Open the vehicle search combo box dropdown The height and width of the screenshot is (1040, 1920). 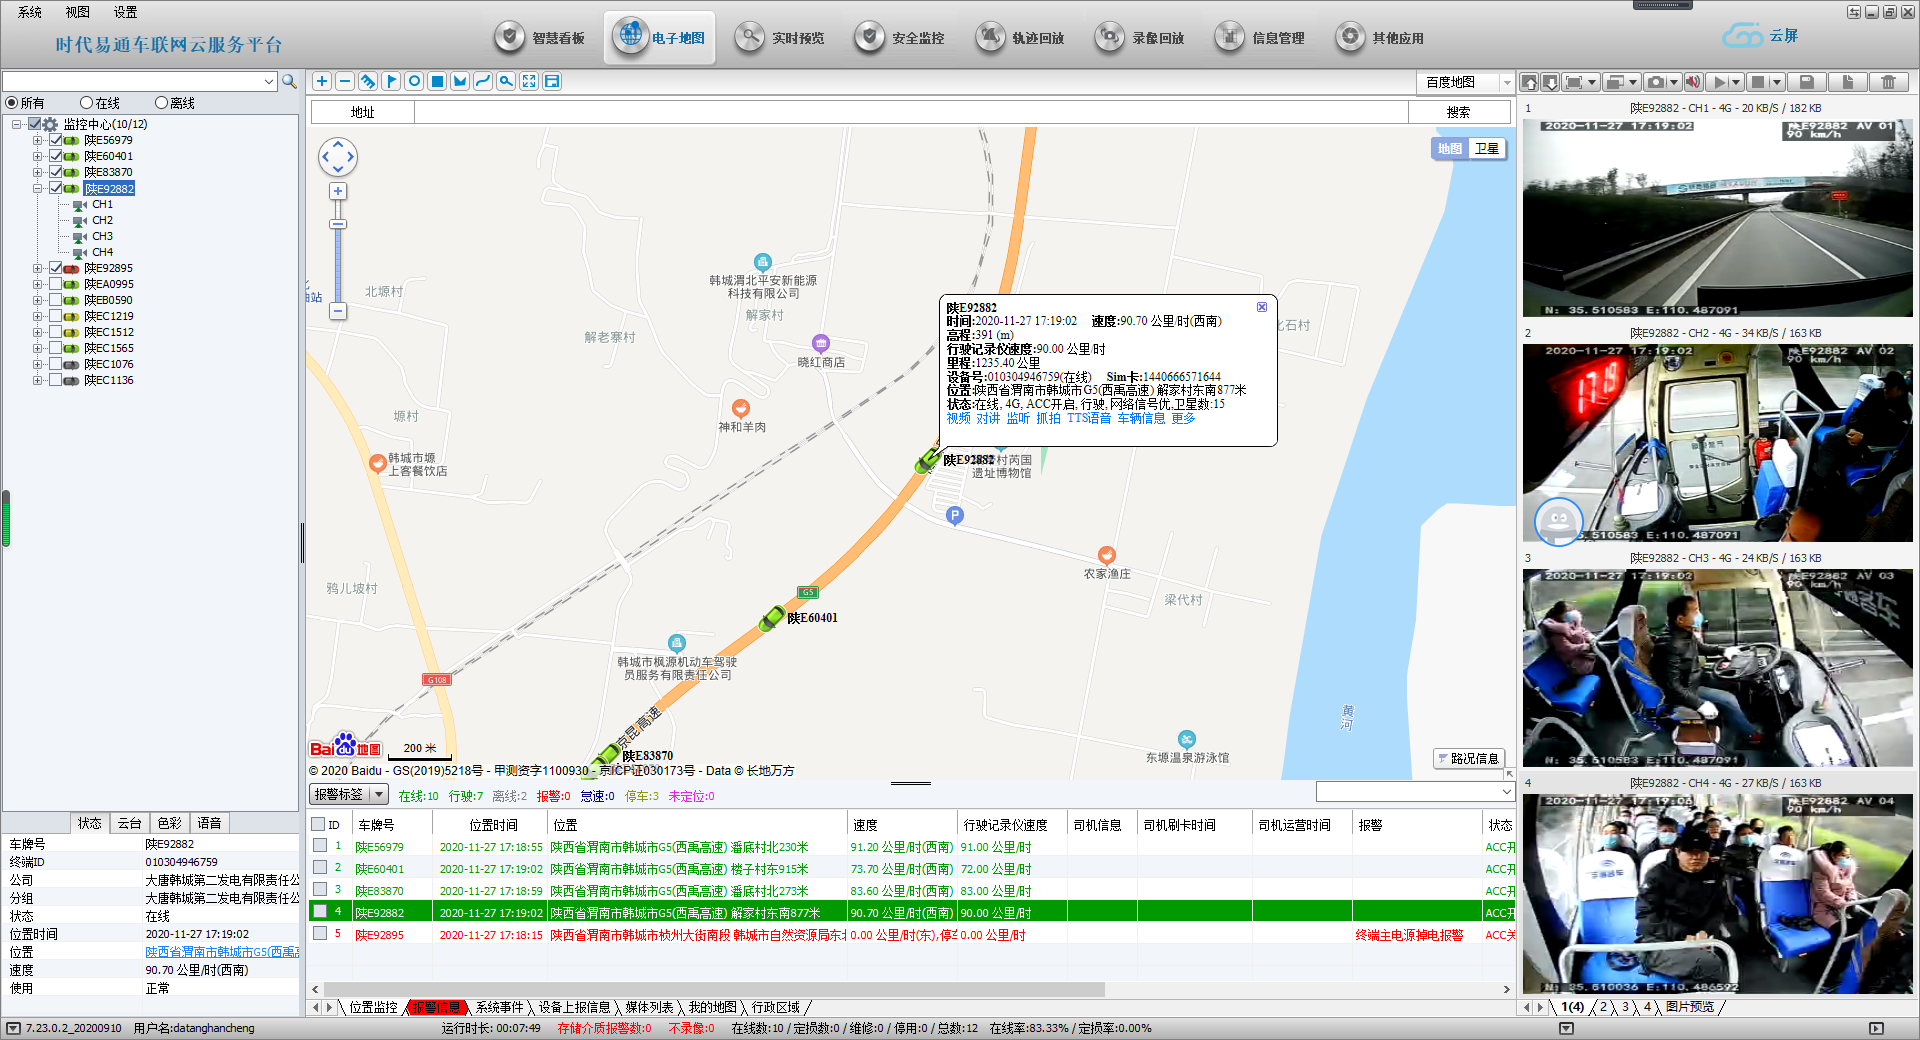click(268, 82)
